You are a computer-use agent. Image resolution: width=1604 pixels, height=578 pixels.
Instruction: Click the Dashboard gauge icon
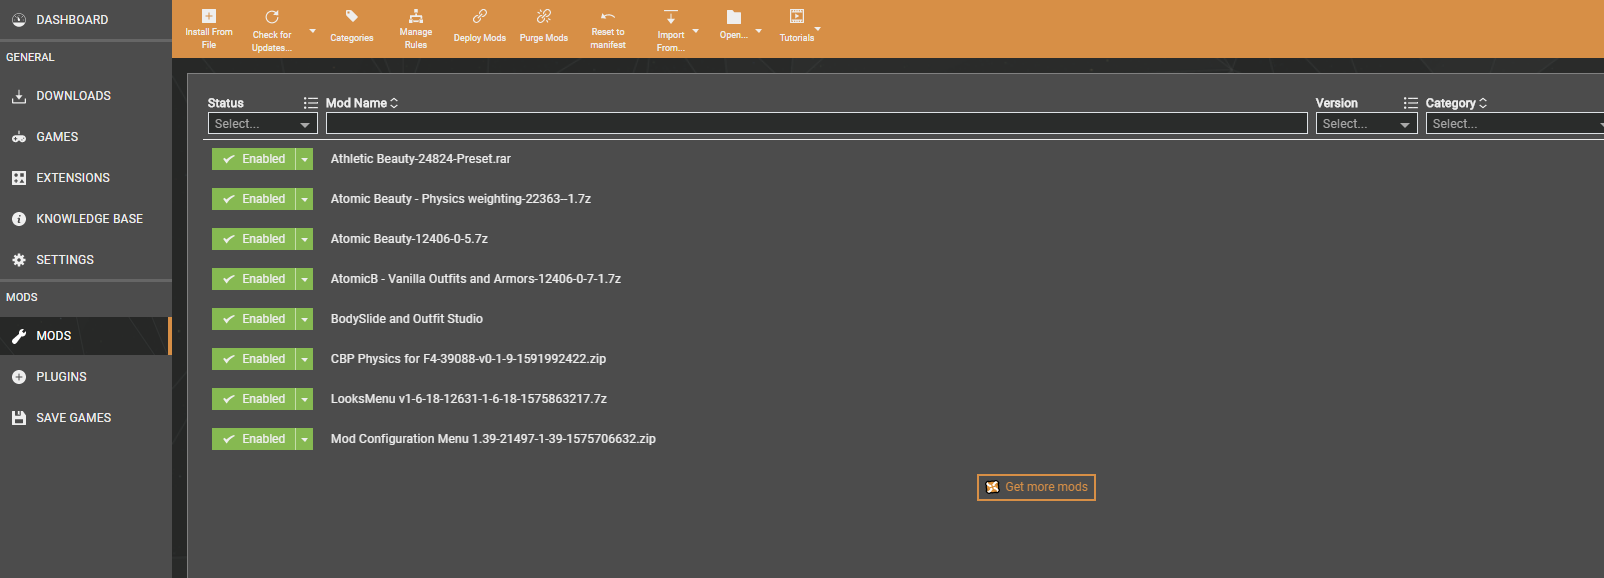[x=19, y=20]
